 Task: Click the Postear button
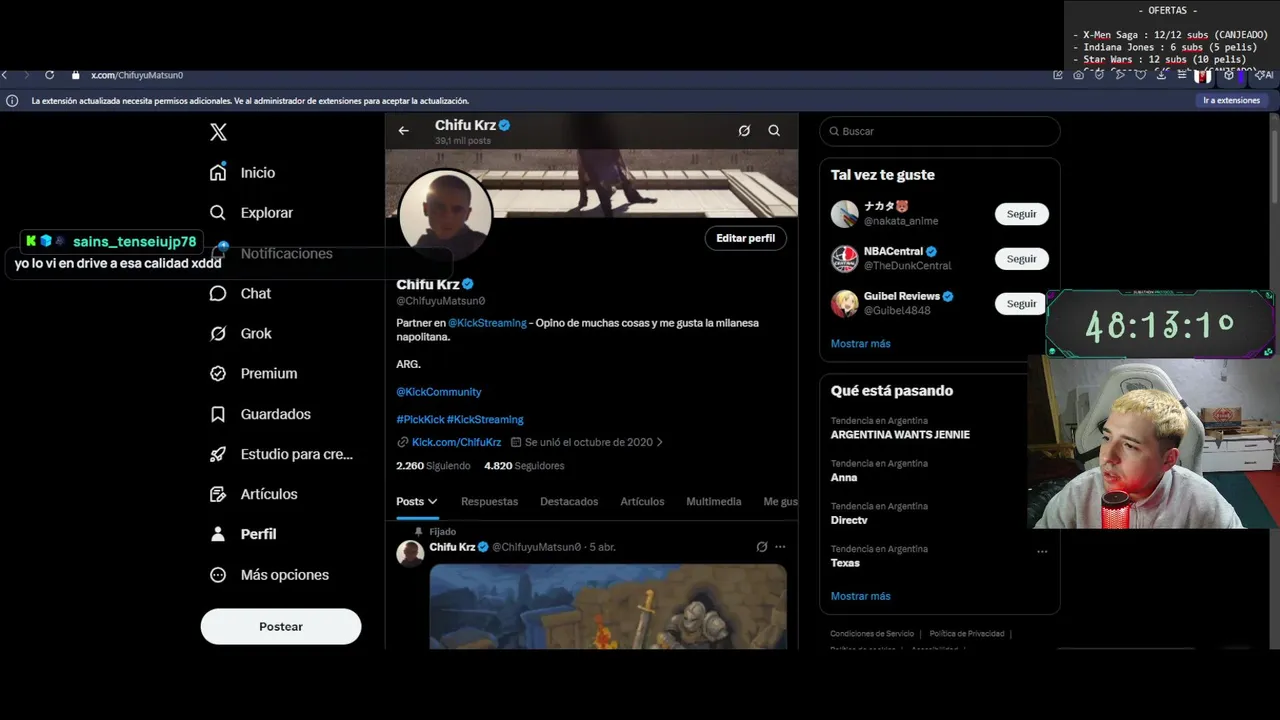point(281,626)
